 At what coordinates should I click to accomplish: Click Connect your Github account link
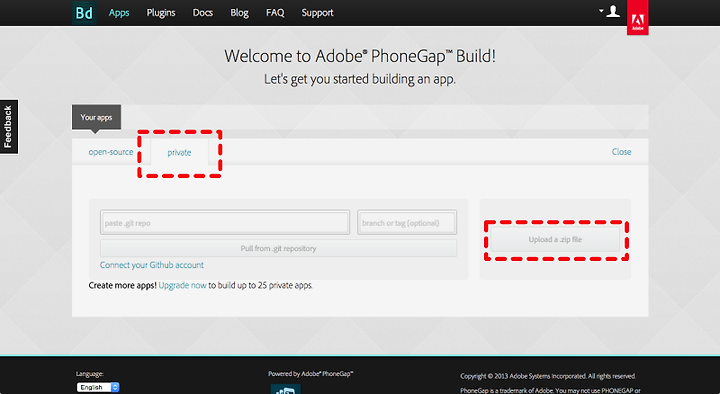152,265
